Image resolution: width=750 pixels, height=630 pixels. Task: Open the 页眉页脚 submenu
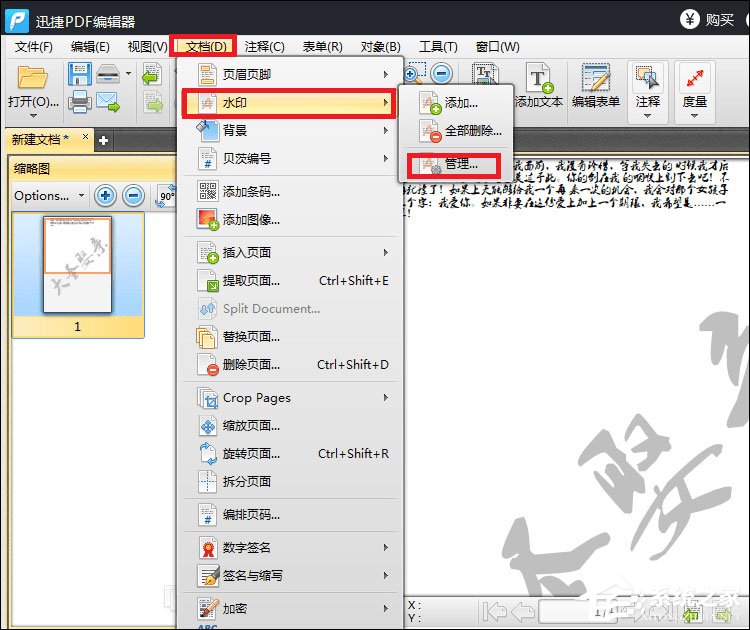(x=291, y=74)
